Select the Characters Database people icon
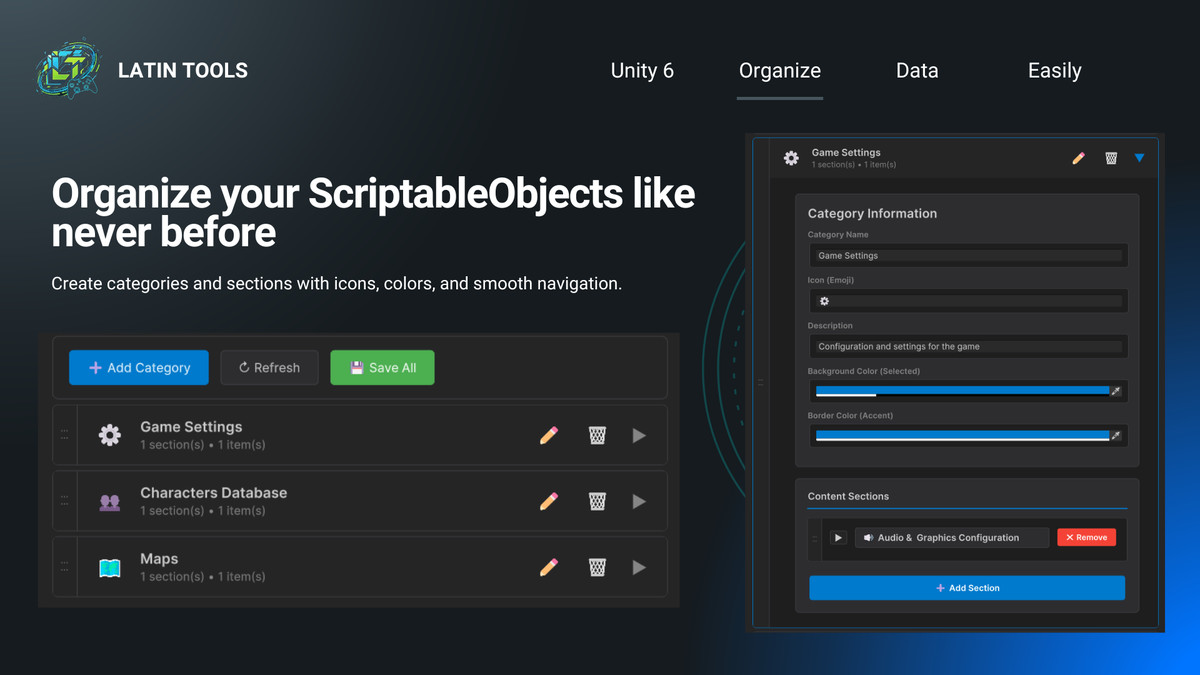1200x675 pixels. click(110, 500)
